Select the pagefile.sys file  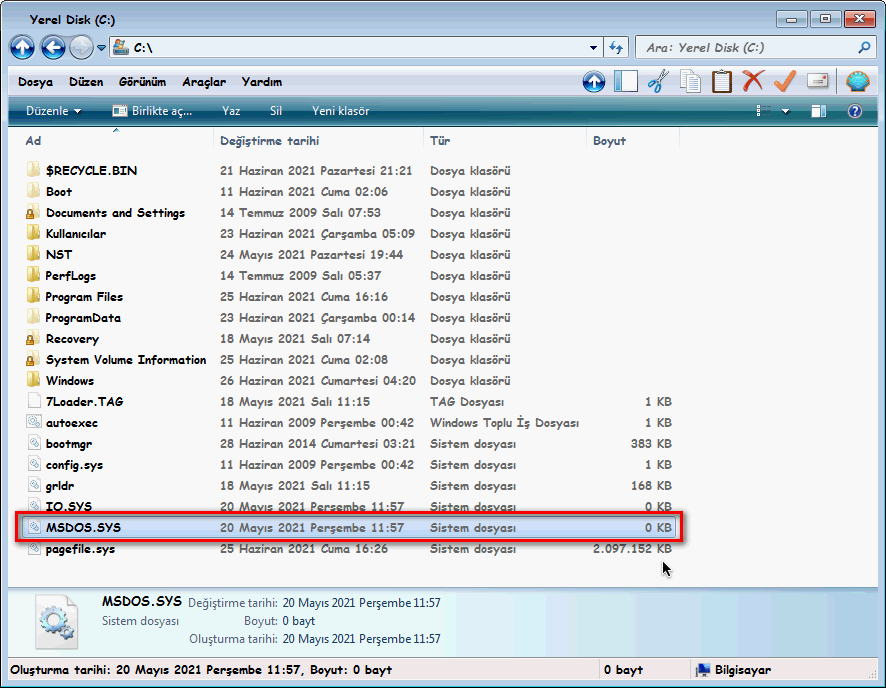coord(80,549)
